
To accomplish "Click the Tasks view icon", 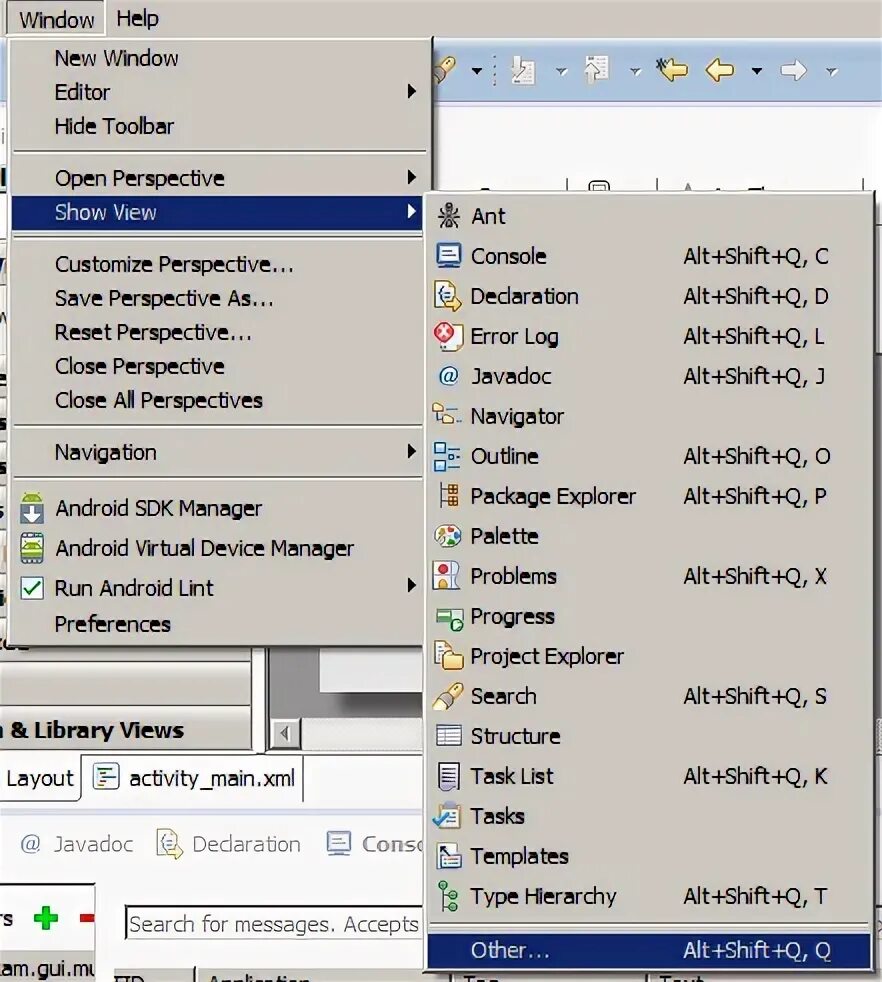I will click(x=447, y=816).
